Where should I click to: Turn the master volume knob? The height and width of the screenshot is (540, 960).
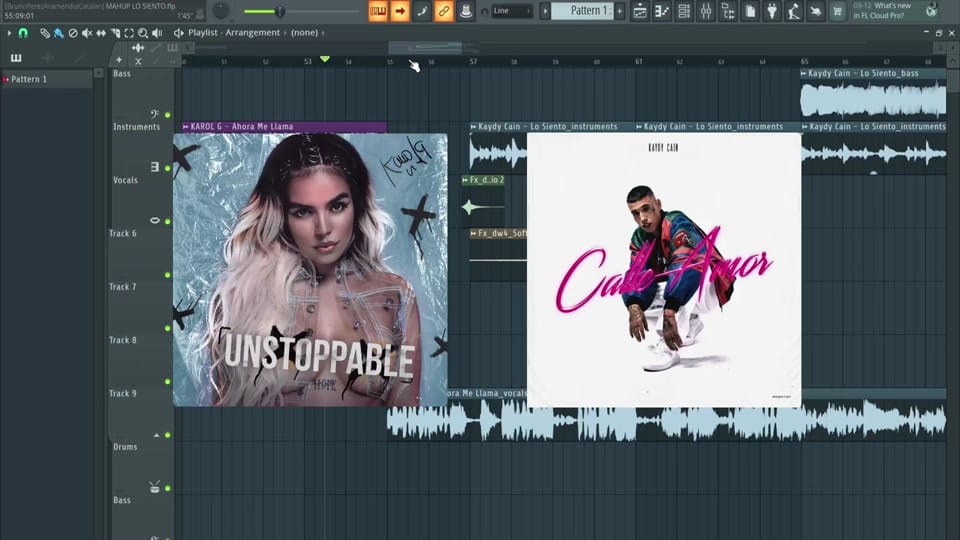[x=220, y=10]
